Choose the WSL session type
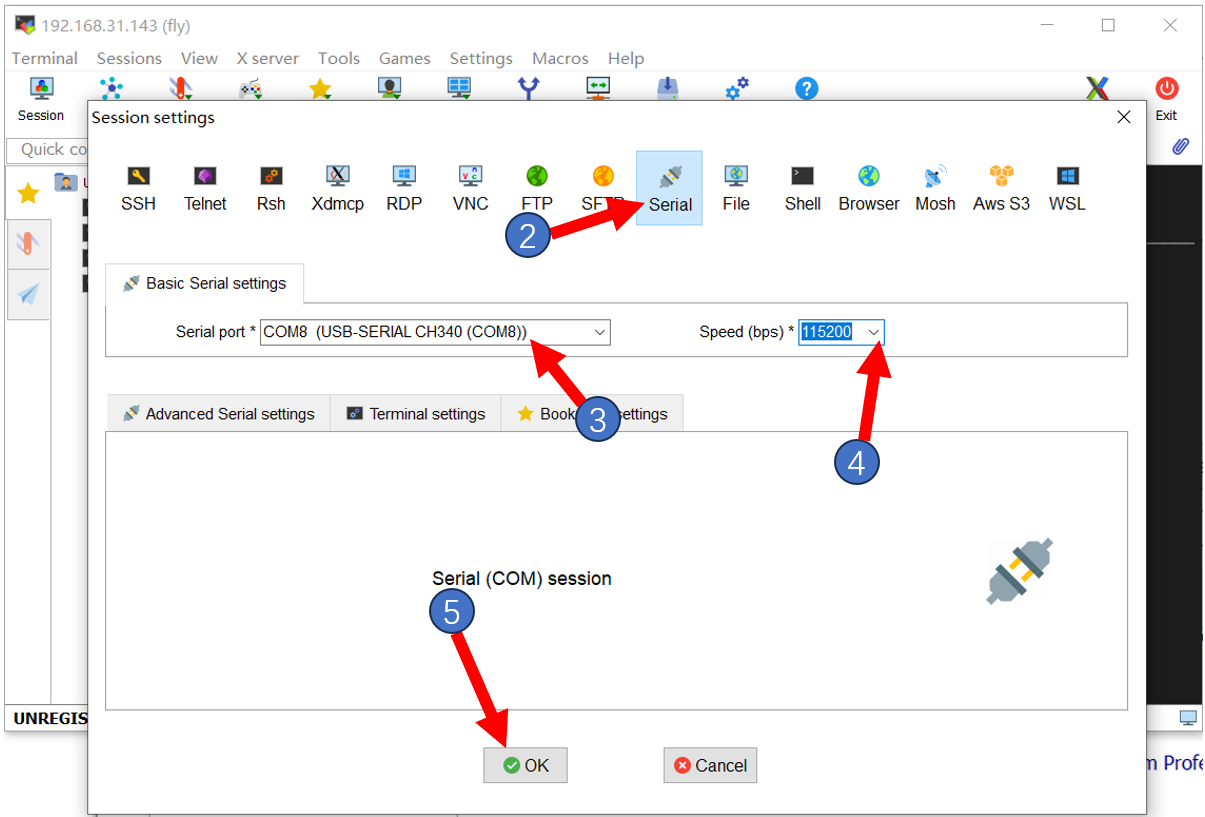 pos(1067,188)
